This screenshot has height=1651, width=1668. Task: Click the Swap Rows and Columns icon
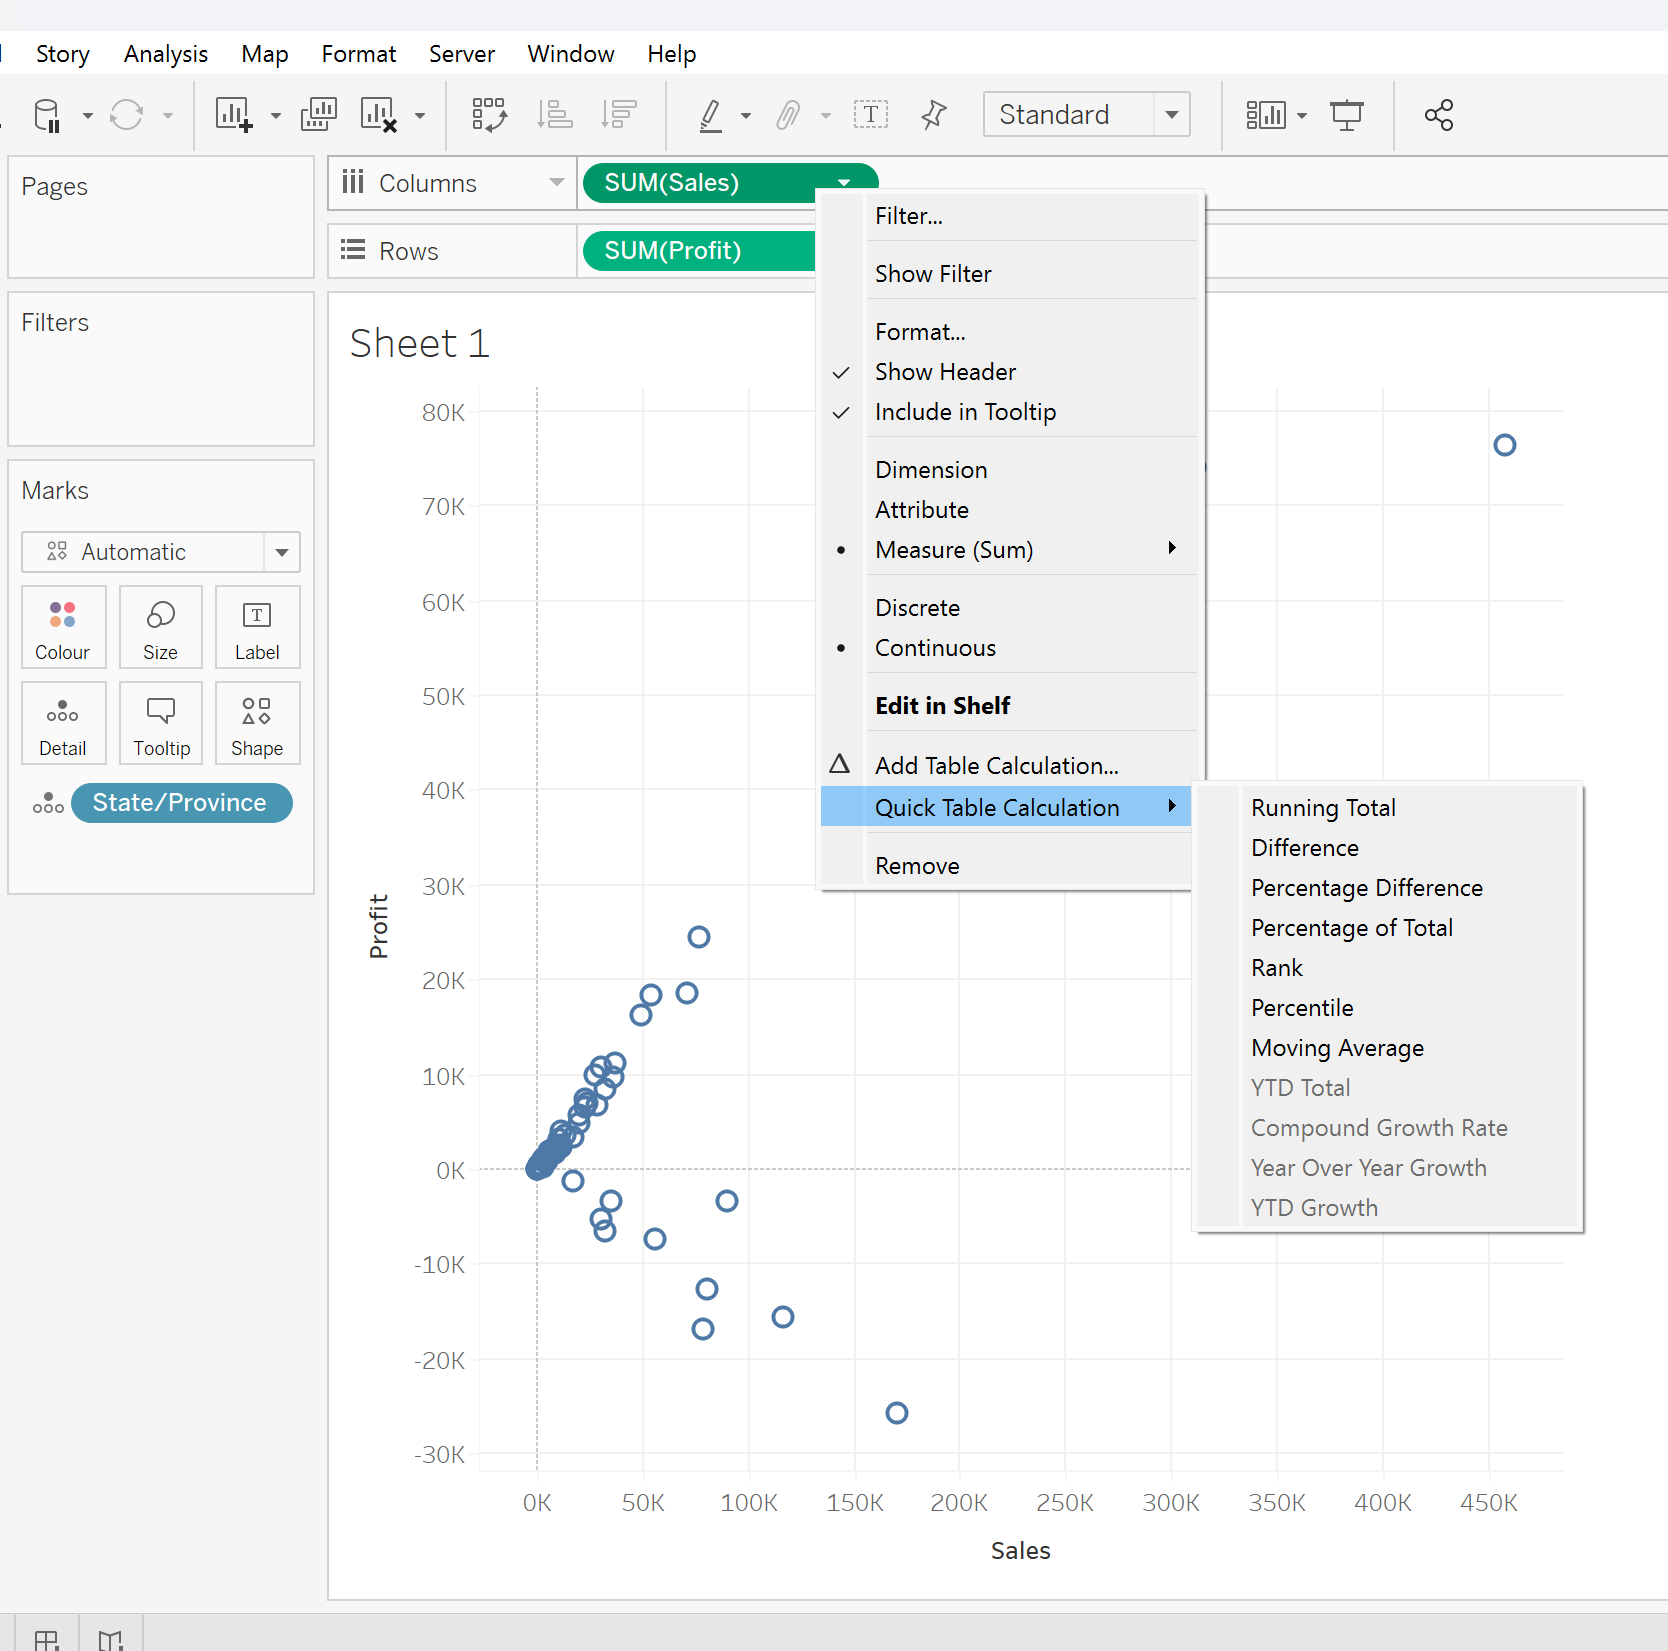click(489, 115)
